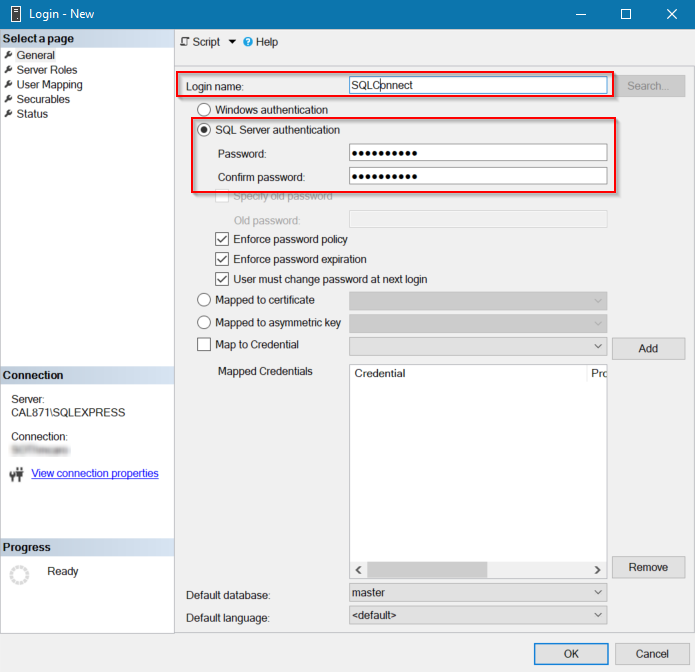Click the Credential column header
695x672 pixels.
click(x=469, y=373)
